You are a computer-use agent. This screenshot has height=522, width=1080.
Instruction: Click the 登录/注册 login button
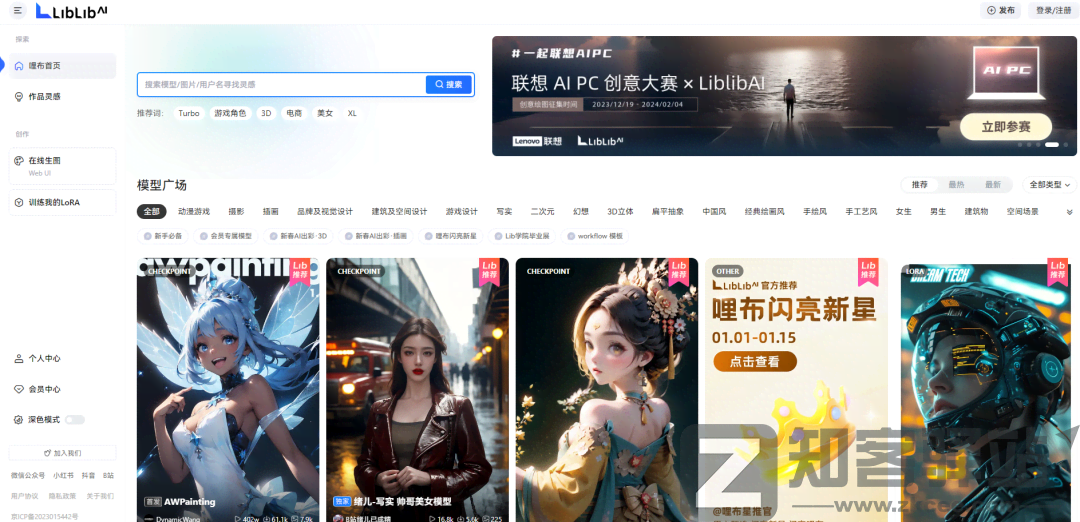click(1053, 11)
